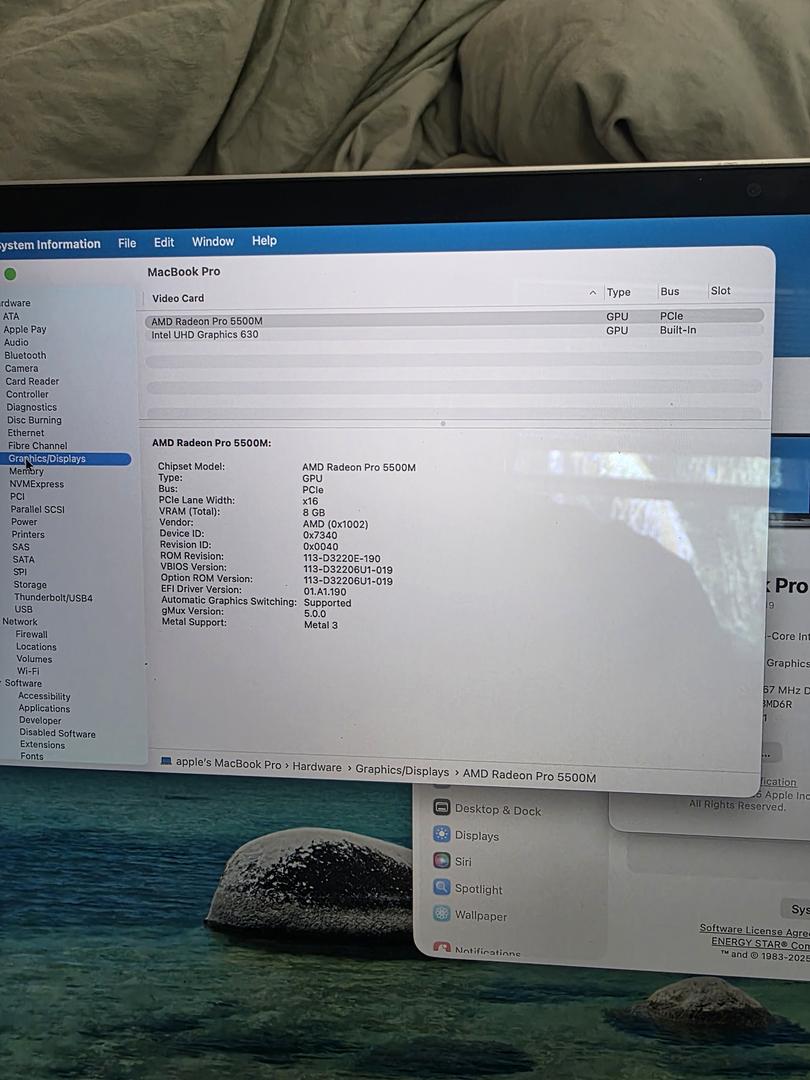The image size is (810, 1080).
Task: Click the Notifications icon in the sidebar
Action: 441,948
